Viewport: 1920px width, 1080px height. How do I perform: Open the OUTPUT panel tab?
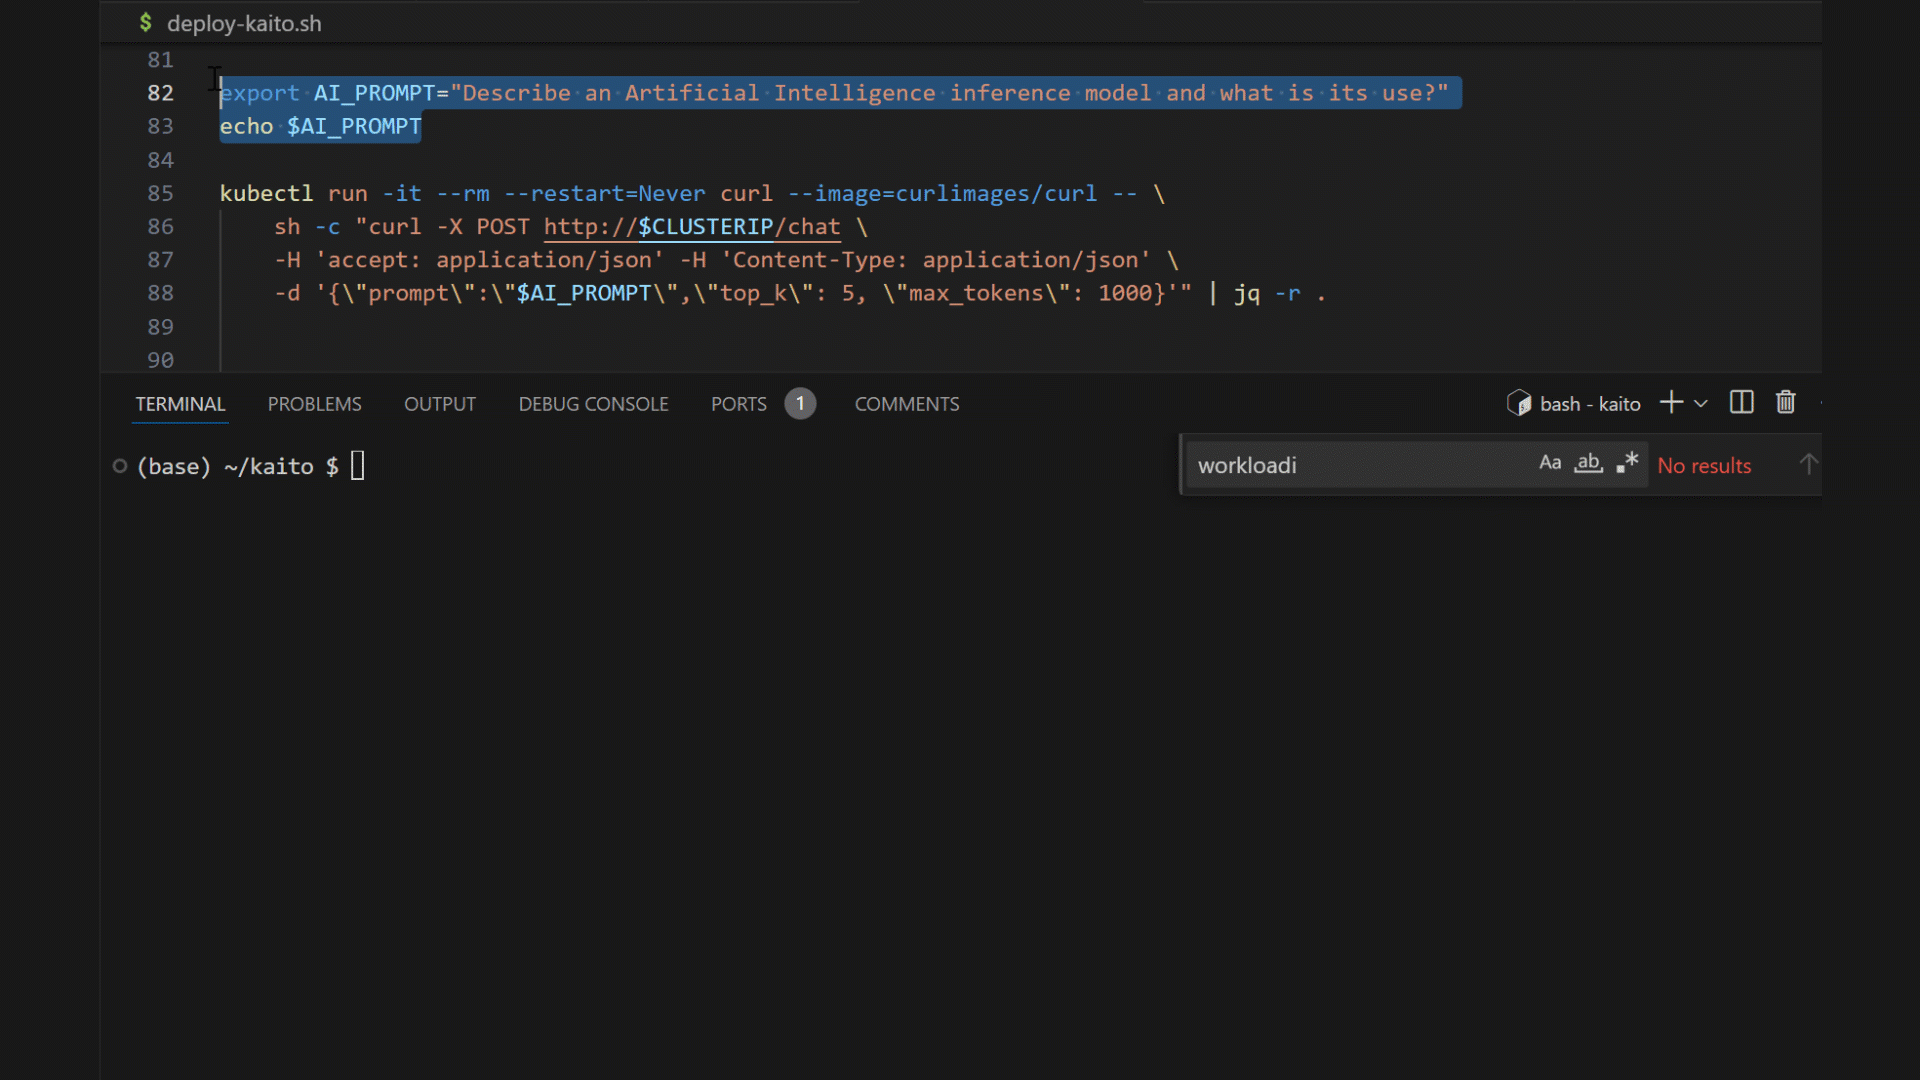click(439, 404)
